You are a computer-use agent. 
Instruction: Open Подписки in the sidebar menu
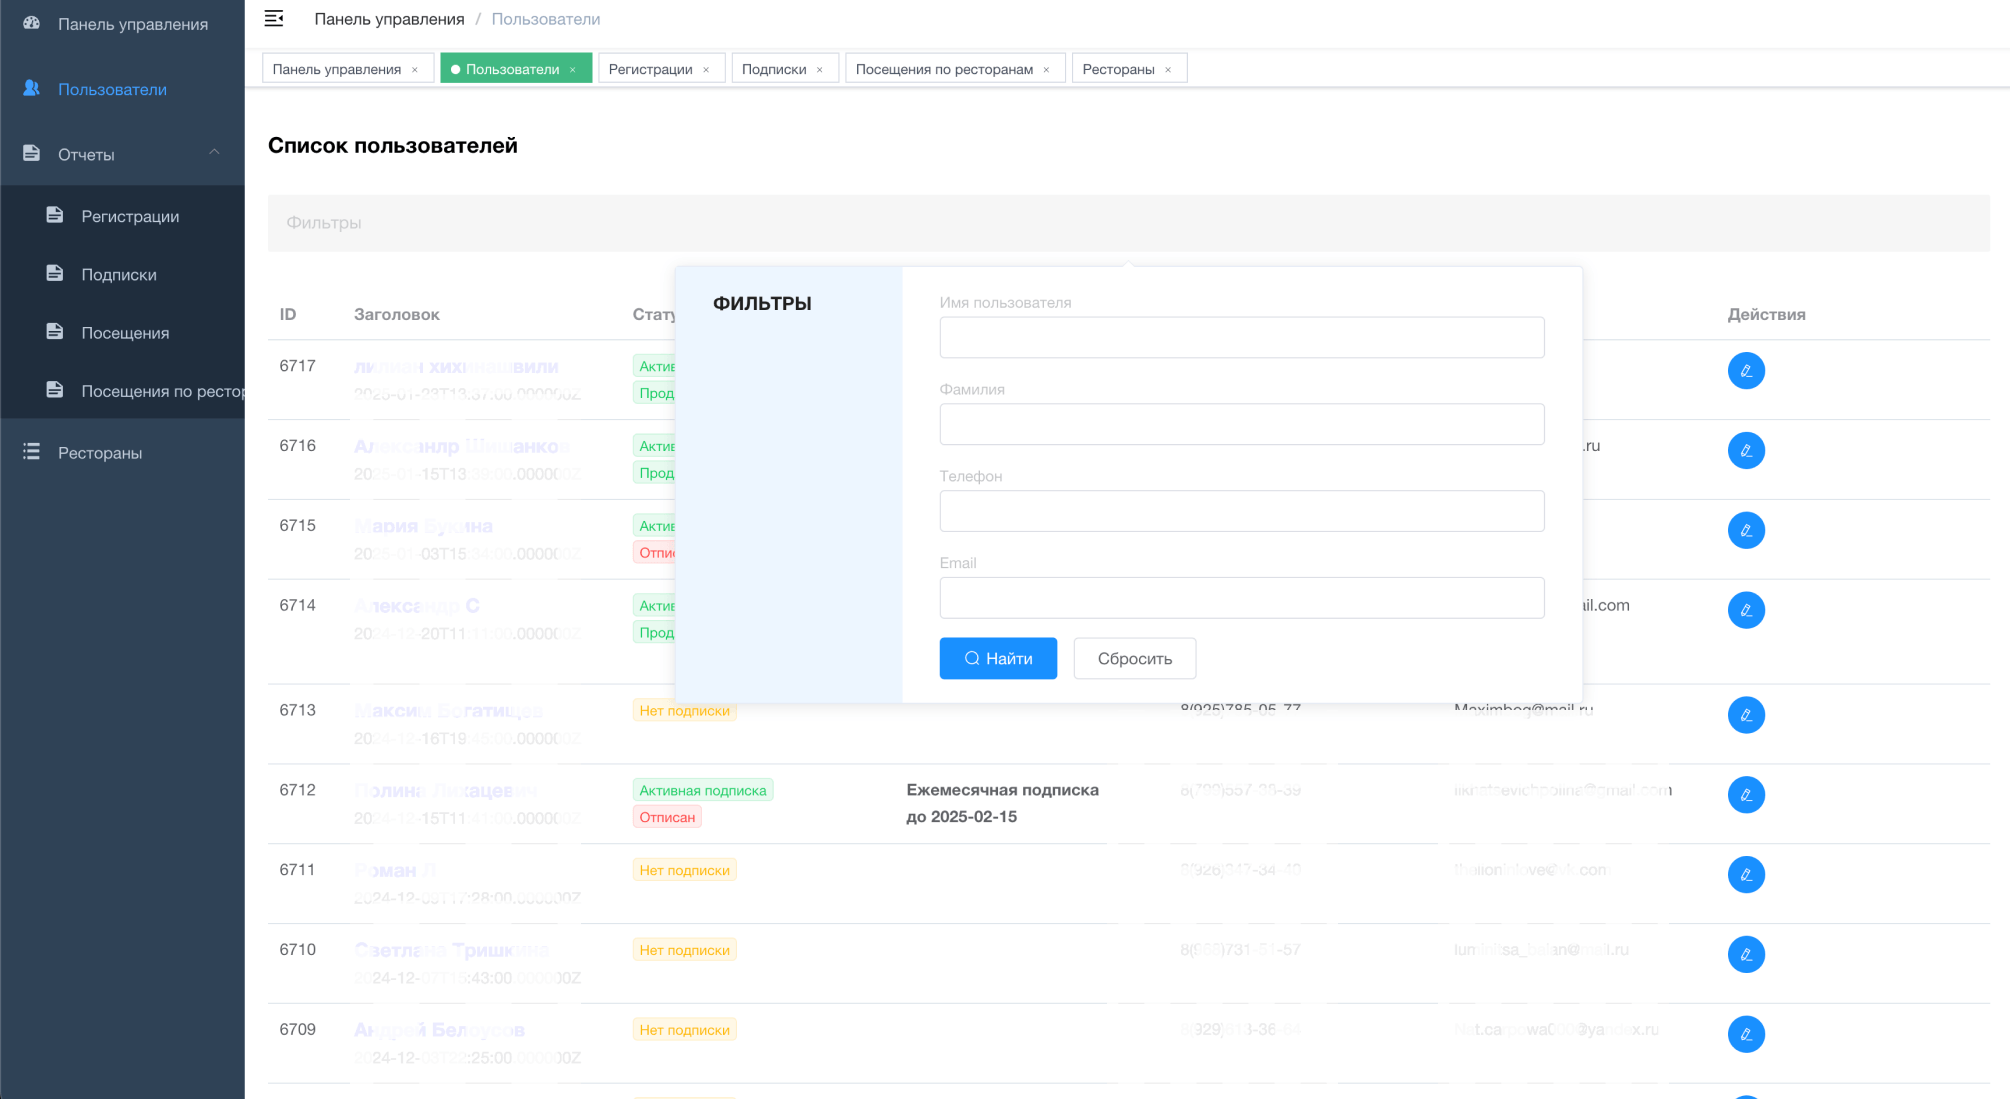[x=119, y=275]
